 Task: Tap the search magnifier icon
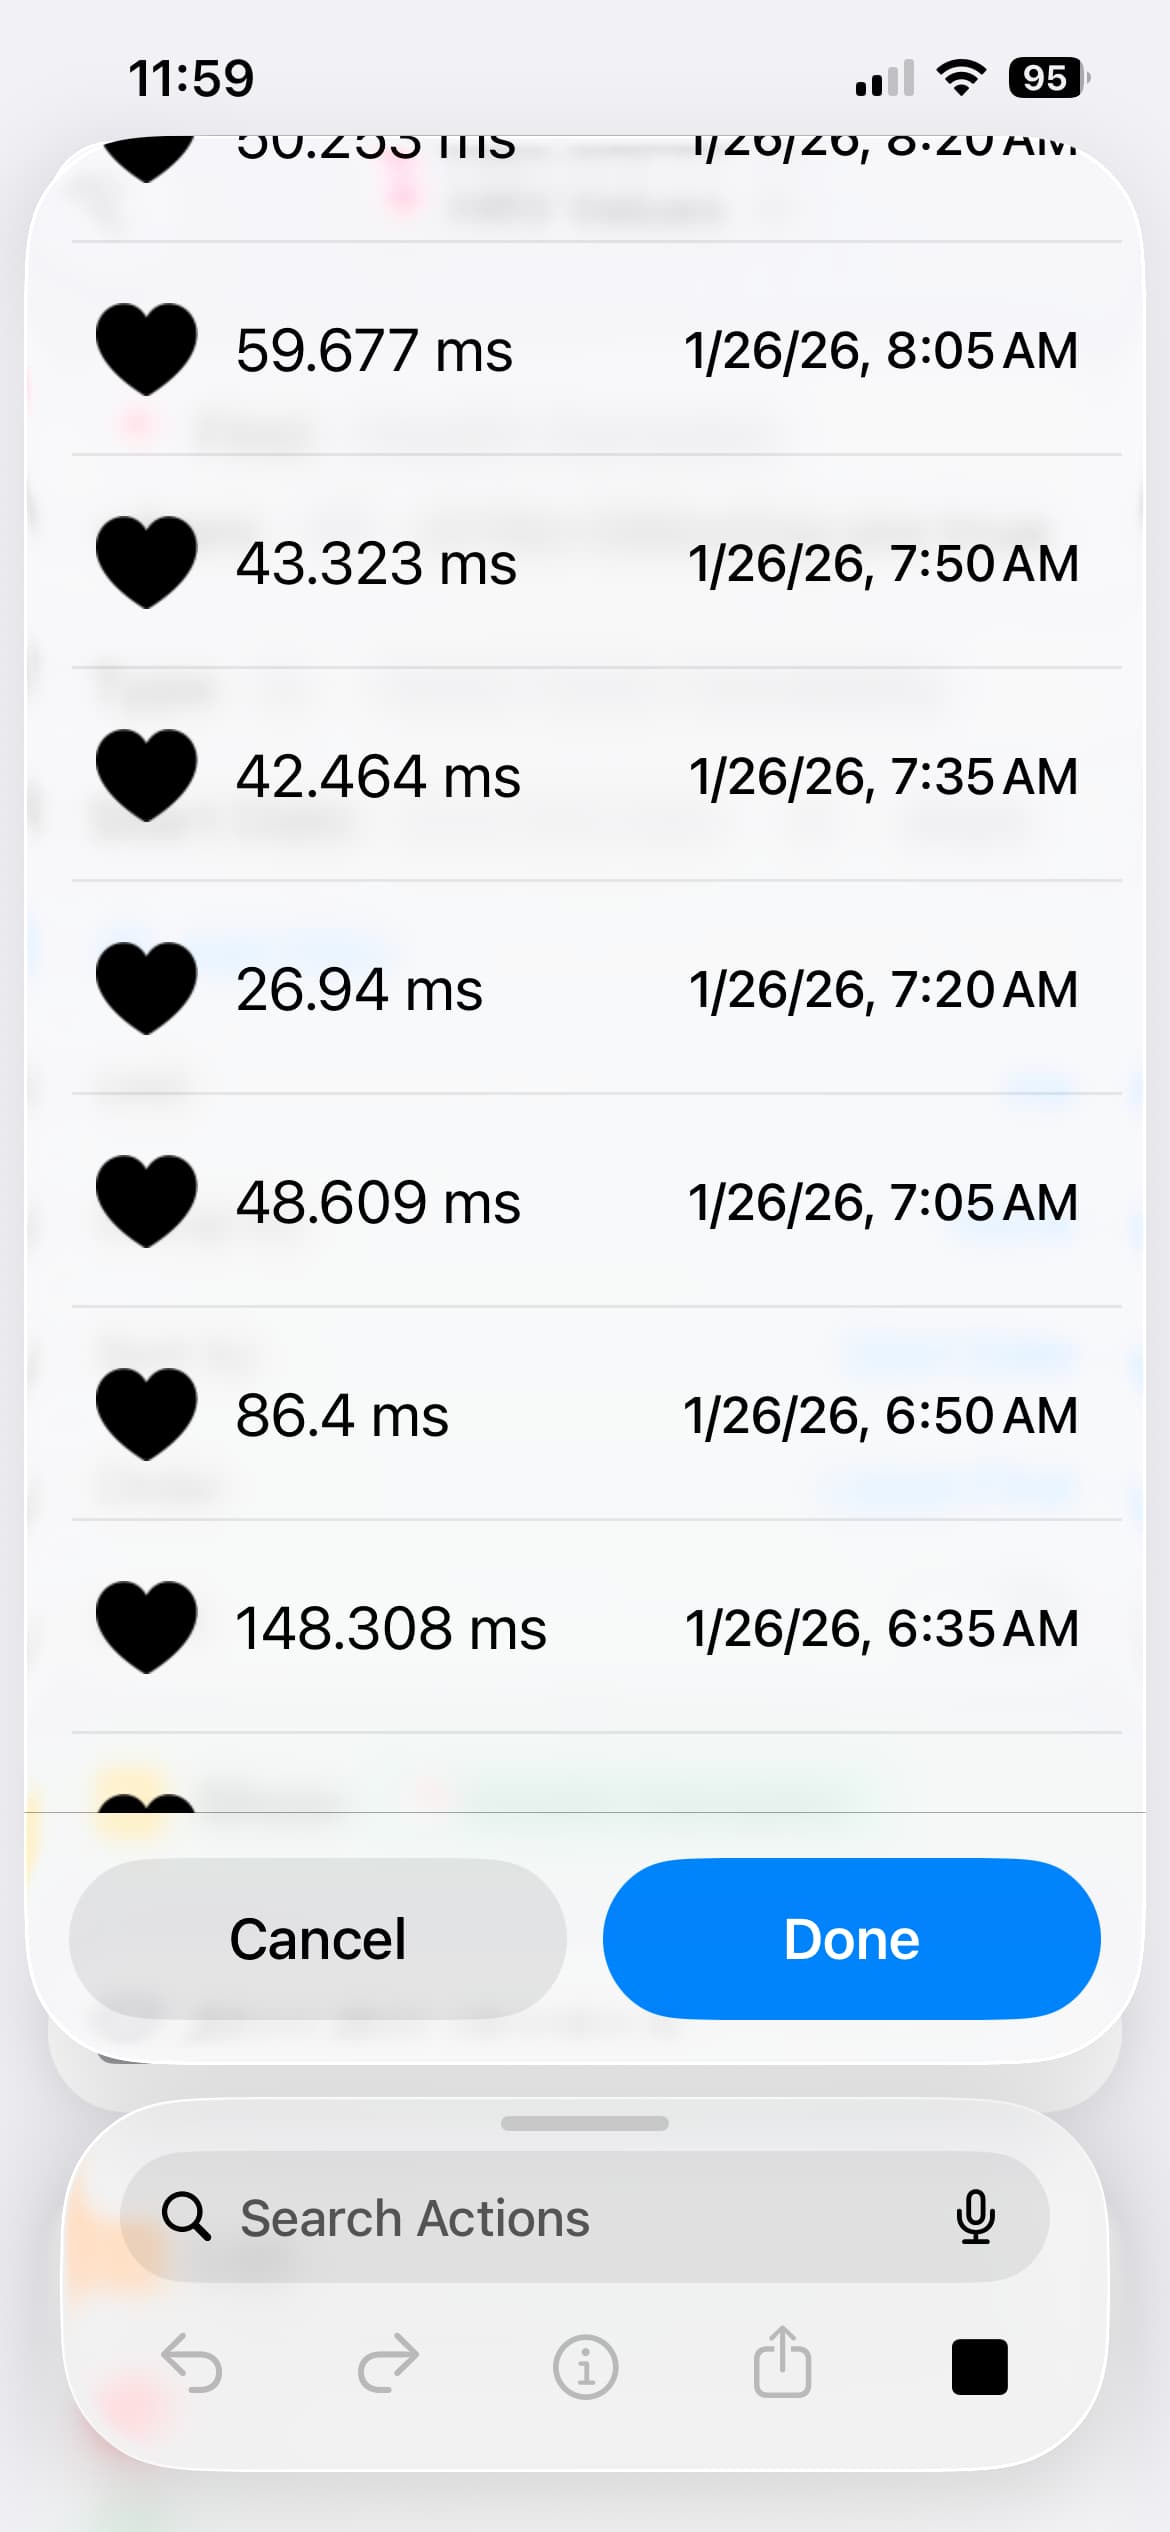(185, 2217)
